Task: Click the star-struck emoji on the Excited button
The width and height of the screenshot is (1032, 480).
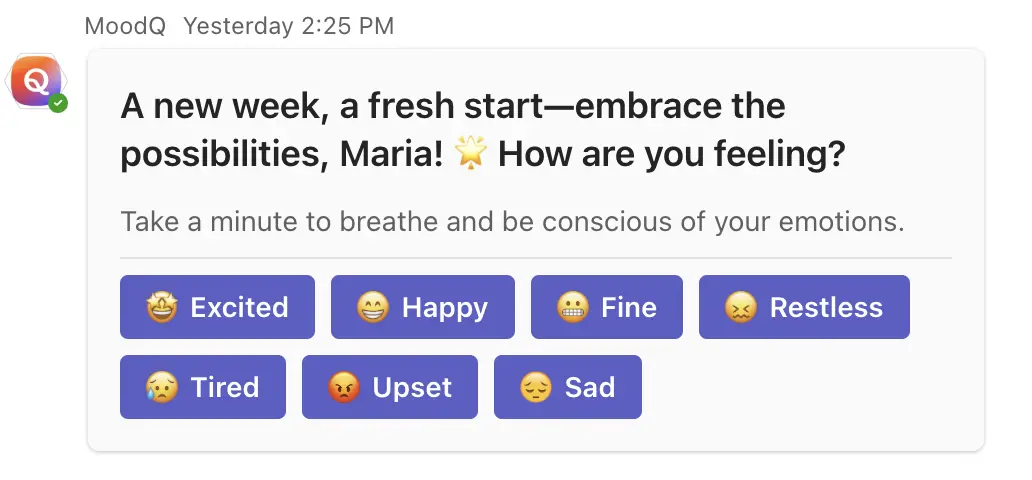Action: [x=161, y=307]
